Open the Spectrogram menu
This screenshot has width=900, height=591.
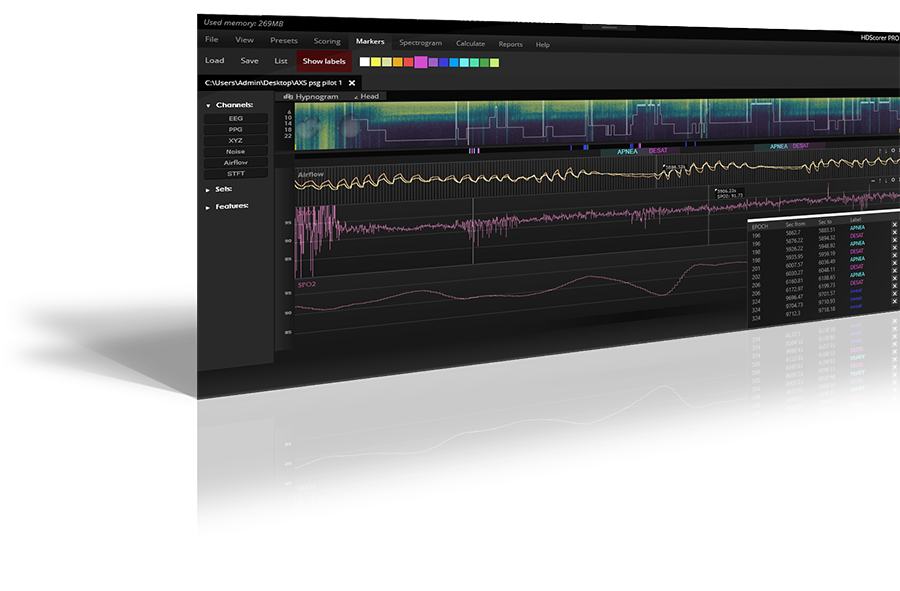pos(420,43)
